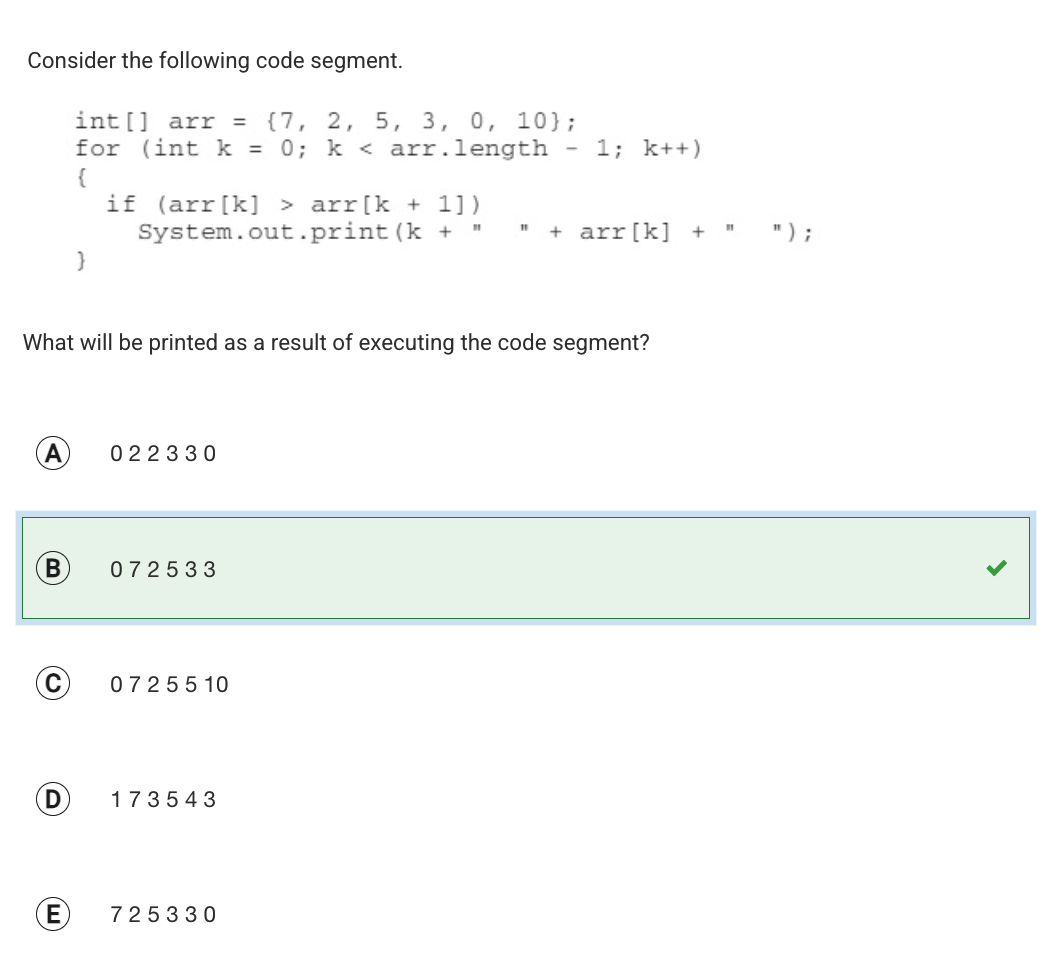Screen dimensions: 1056x972
Task: Click the closing brace of the loop
Action: coord(81,259)
